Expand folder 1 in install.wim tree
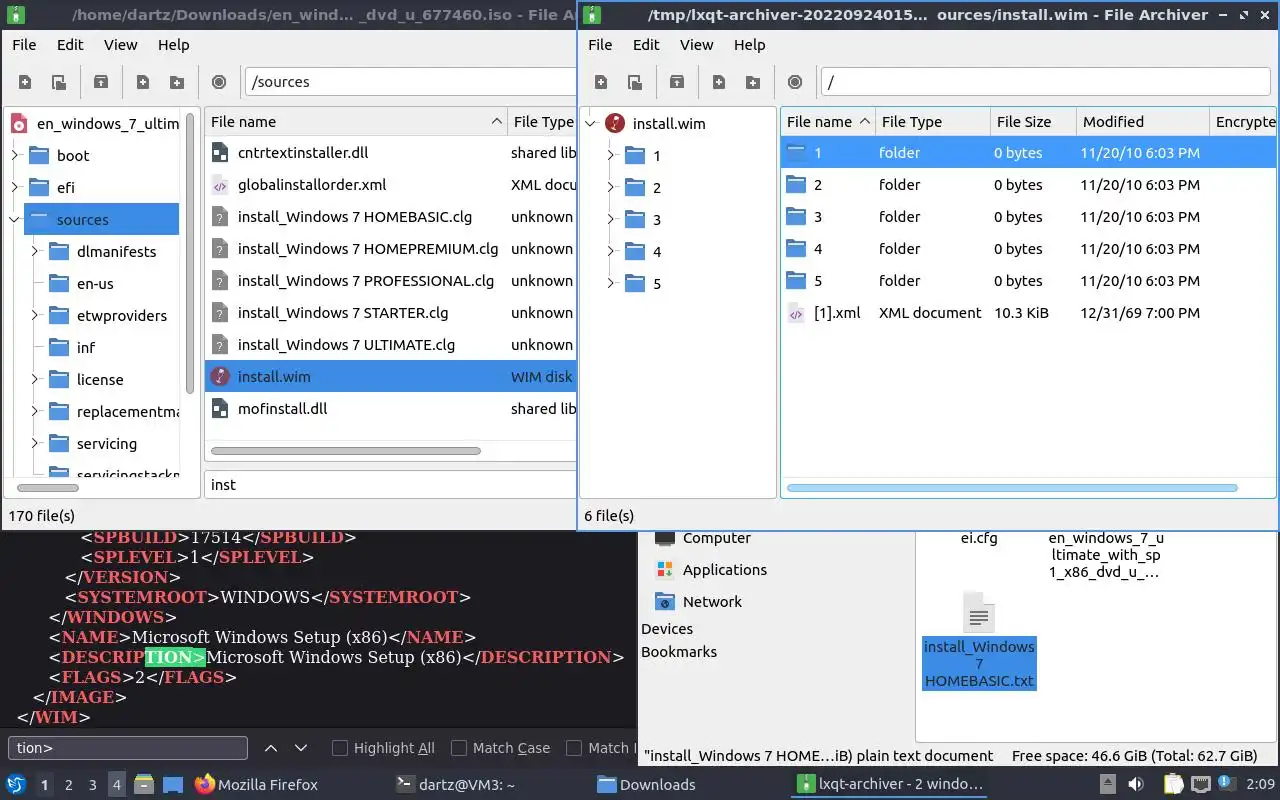The height and width of the screenshot is (800, 1280). 611,155
